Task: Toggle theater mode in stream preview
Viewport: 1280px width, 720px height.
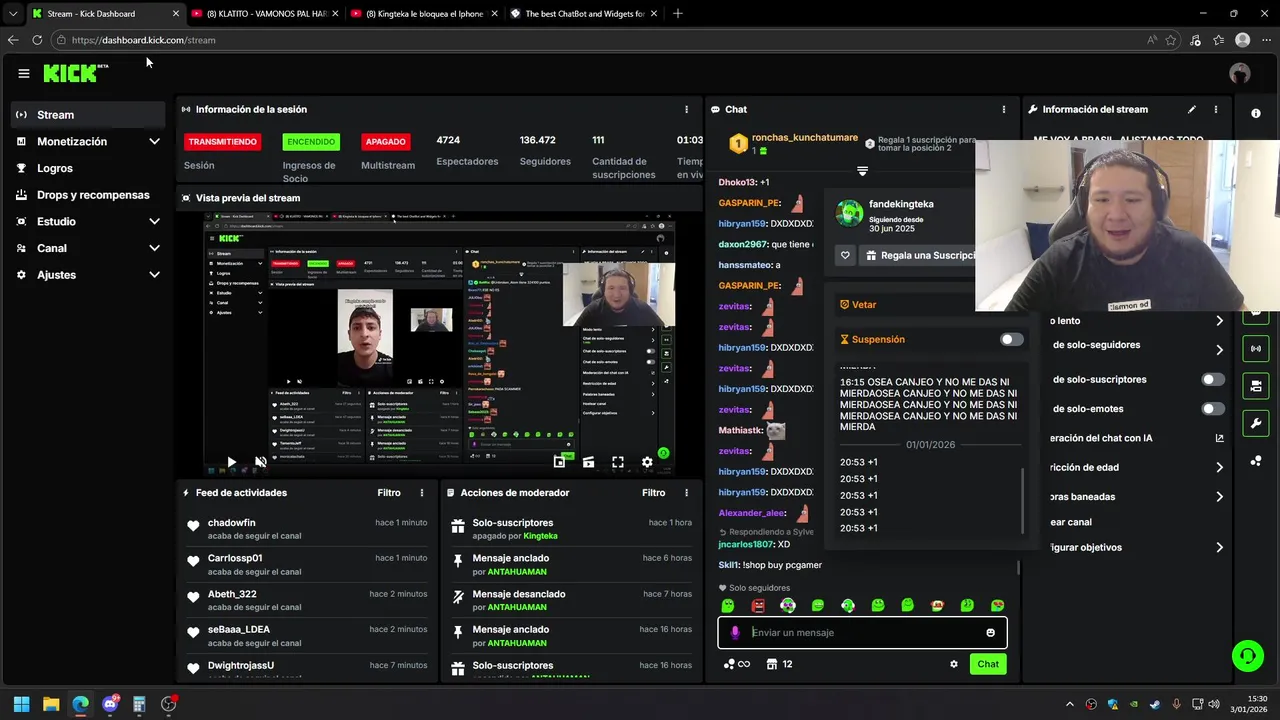Action: point(589,462)
